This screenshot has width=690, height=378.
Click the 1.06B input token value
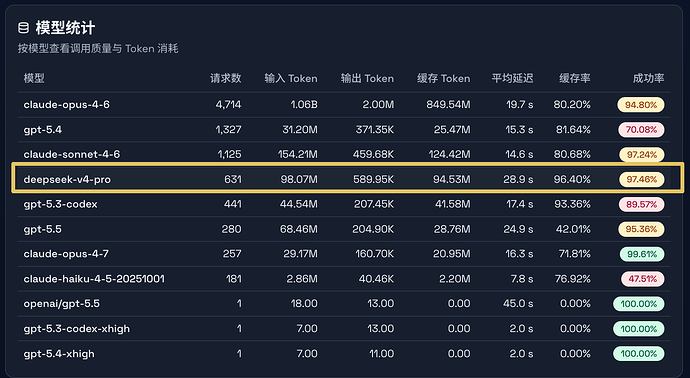(x=304, y=105)
